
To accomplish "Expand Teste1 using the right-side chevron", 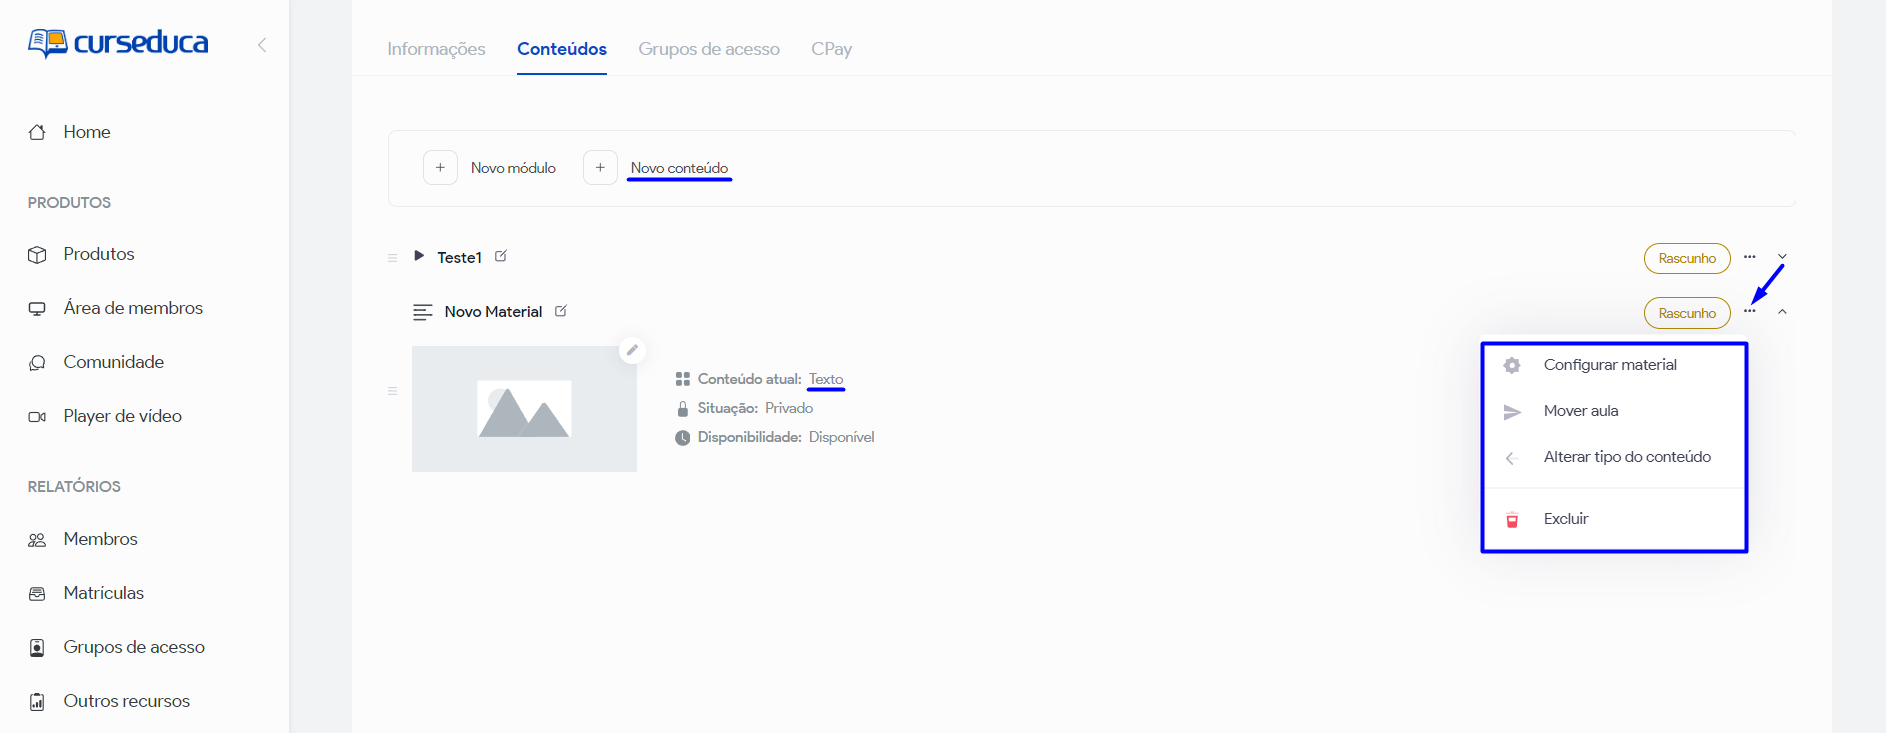I will coord(1782,257).
